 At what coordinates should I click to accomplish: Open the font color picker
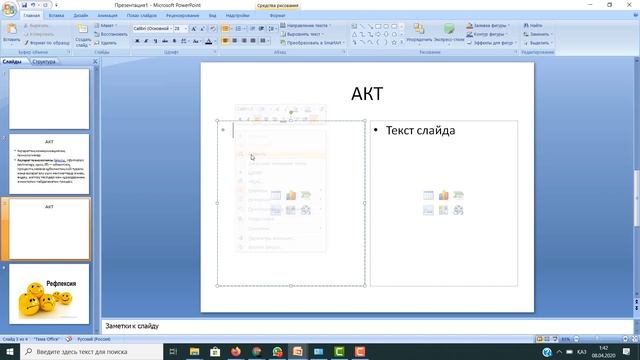pyautogui.click(x=210, y=41)
